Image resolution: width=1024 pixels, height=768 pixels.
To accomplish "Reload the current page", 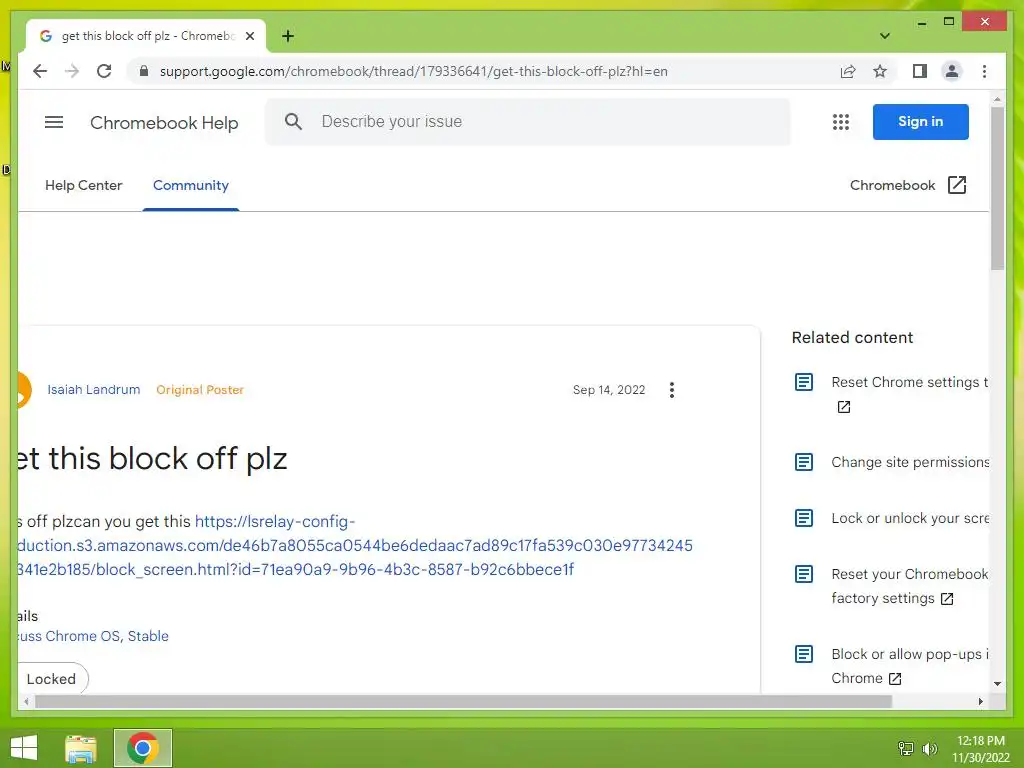I will (104, 71).
